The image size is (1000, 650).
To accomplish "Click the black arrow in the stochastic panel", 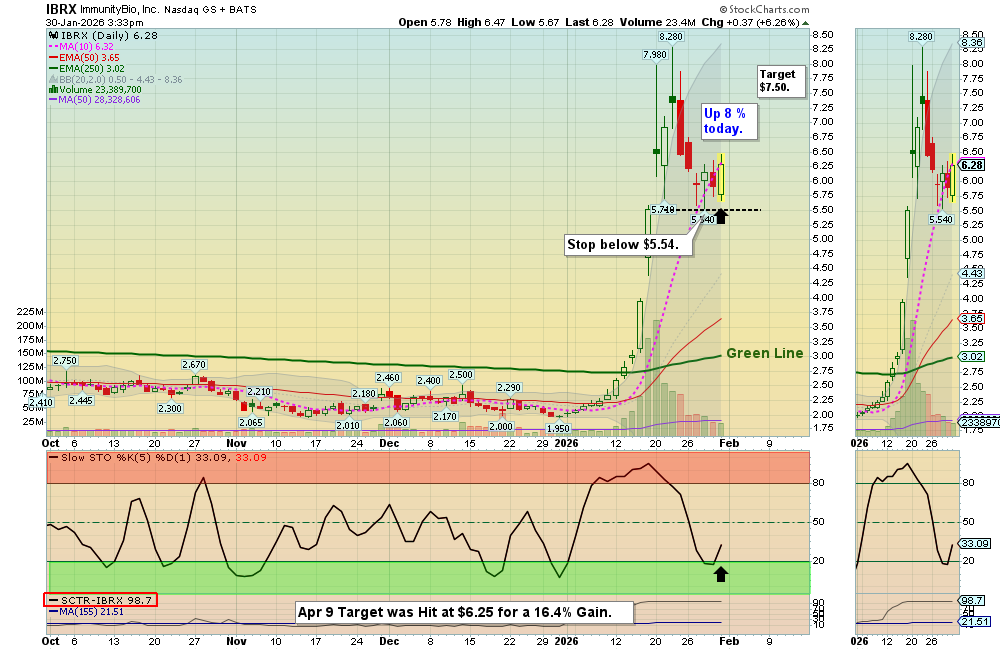I will pos(720,573).
